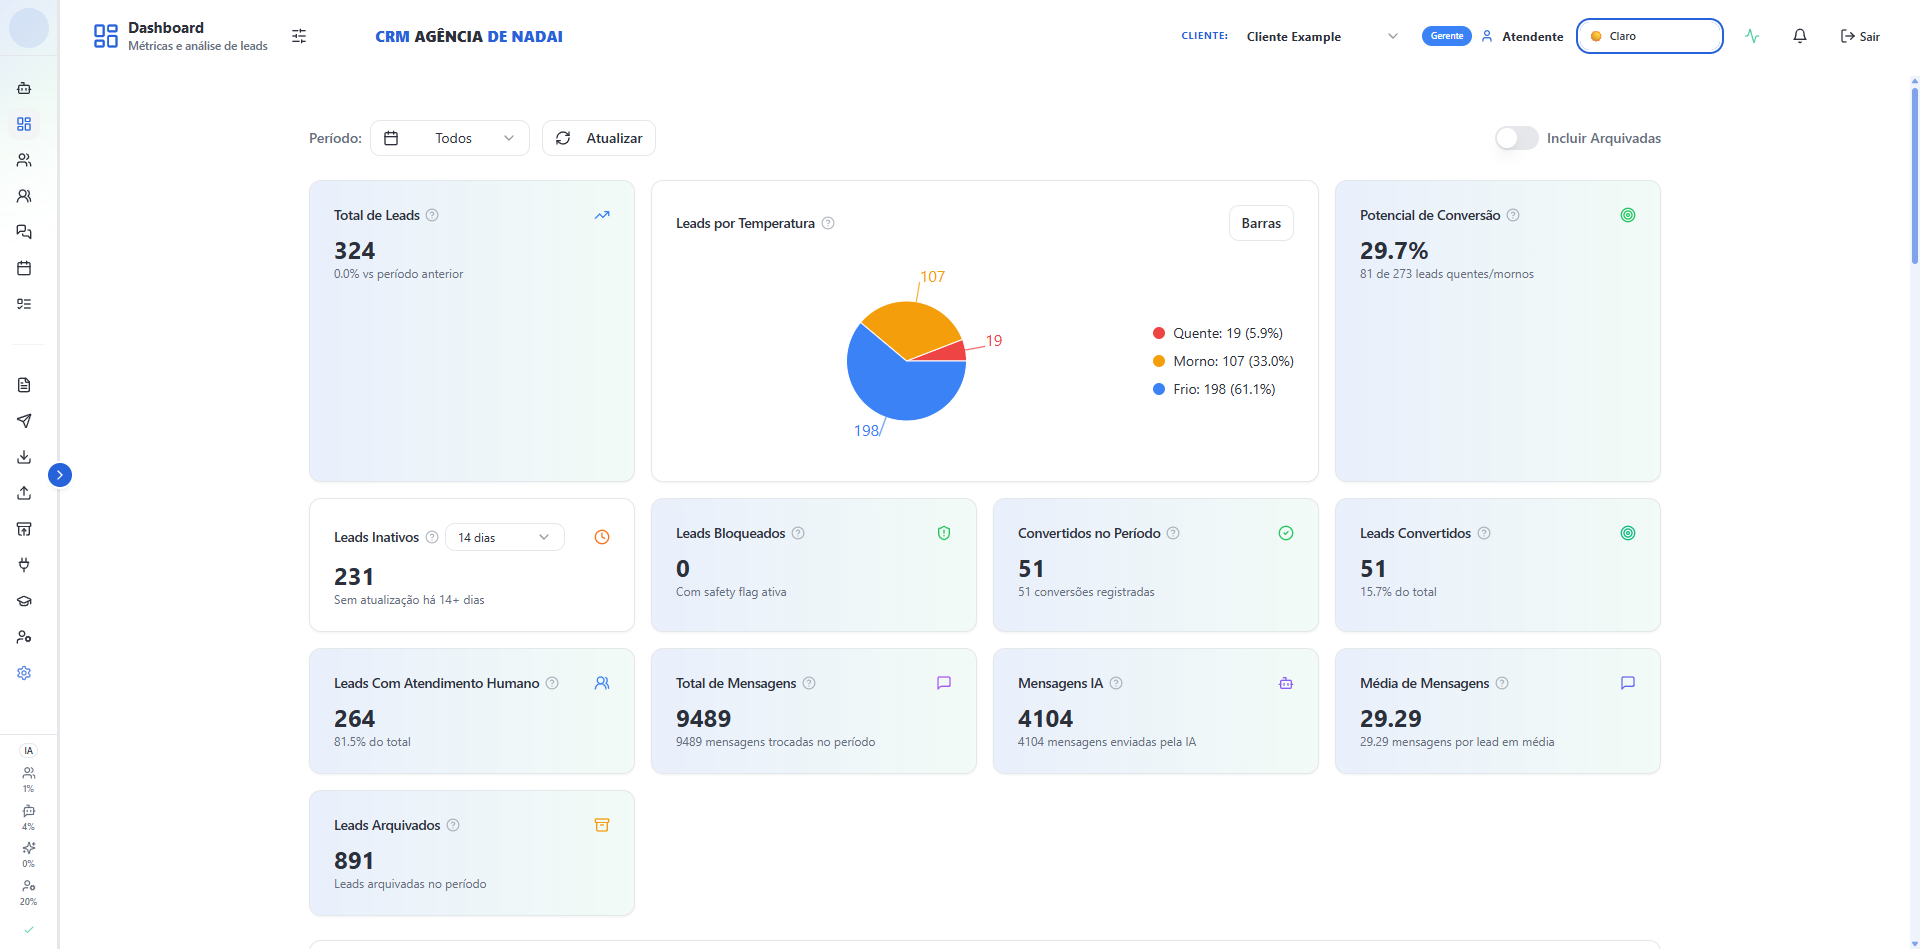Select the dashboard grid icon in sidebar
The width and height of the screenshot is (1920, 949).
point(24,124)
